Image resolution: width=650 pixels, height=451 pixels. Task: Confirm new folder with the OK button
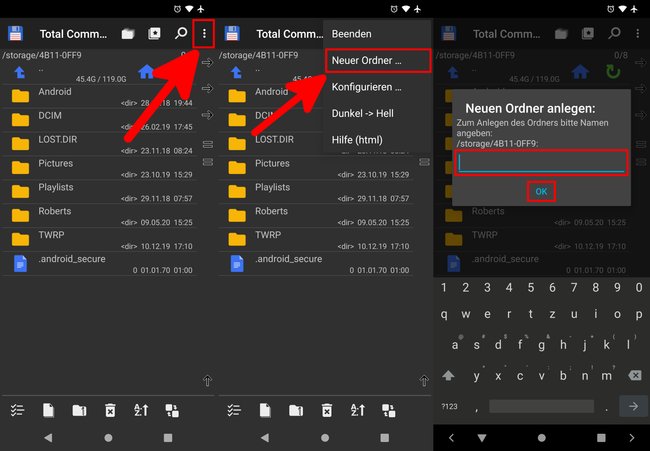point(541,192)
